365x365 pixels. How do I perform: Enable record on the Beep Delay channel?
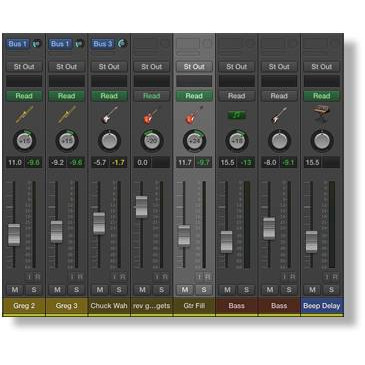click(335, 276)
